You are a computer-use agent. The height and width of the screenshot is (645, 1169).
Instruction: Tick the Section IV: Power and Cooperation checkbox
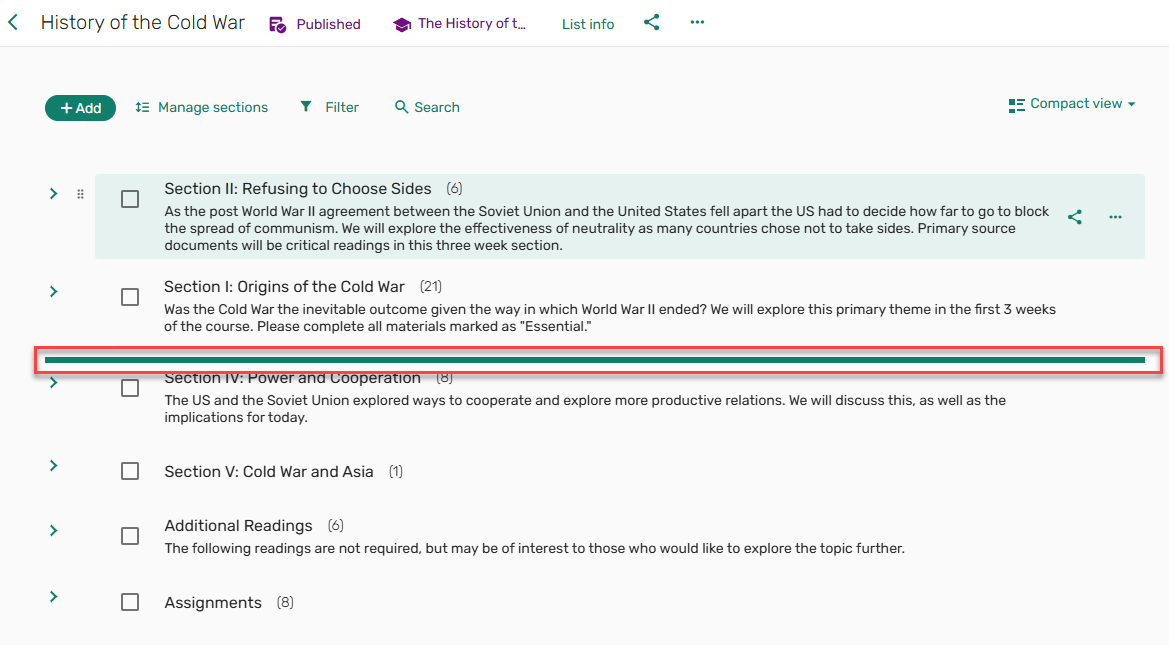click(130, 388)
